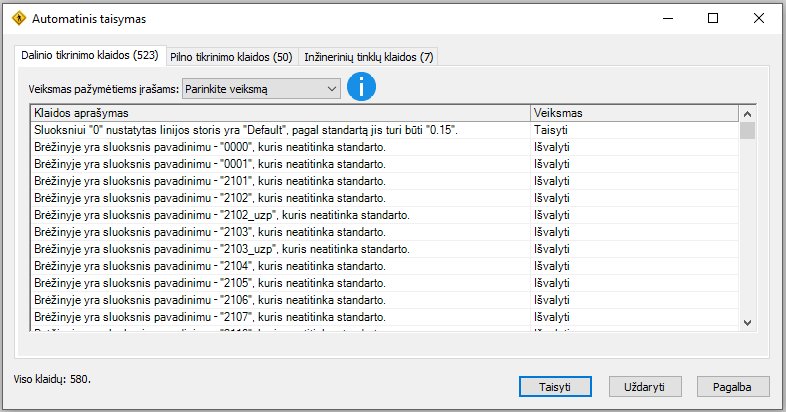786x412 pixels.
Task: Click the scrollbar down arrow
Action: (x=747, y=323)
